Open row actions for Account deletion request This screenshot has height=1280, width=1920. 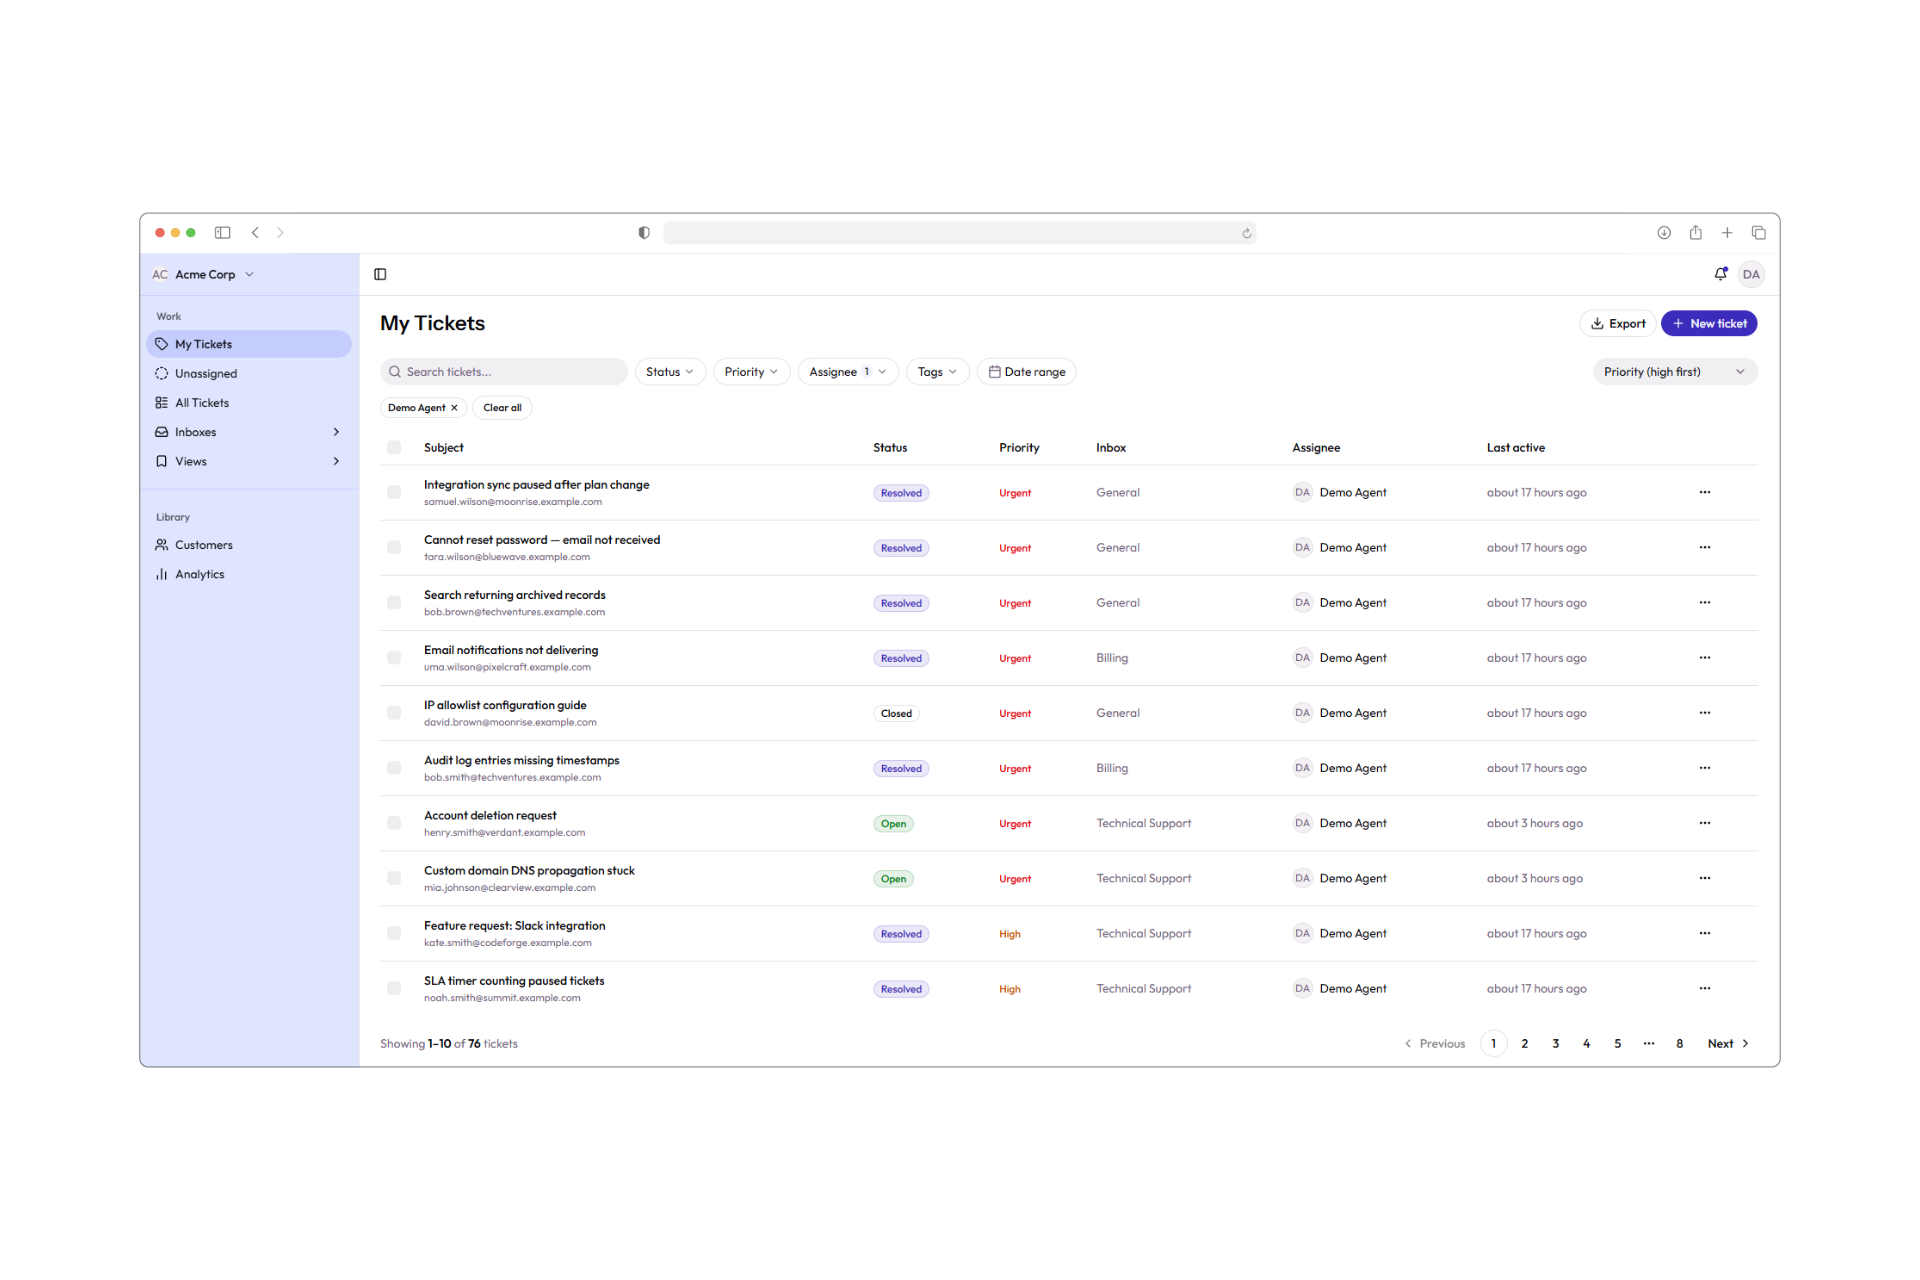tap(1705, 823)
